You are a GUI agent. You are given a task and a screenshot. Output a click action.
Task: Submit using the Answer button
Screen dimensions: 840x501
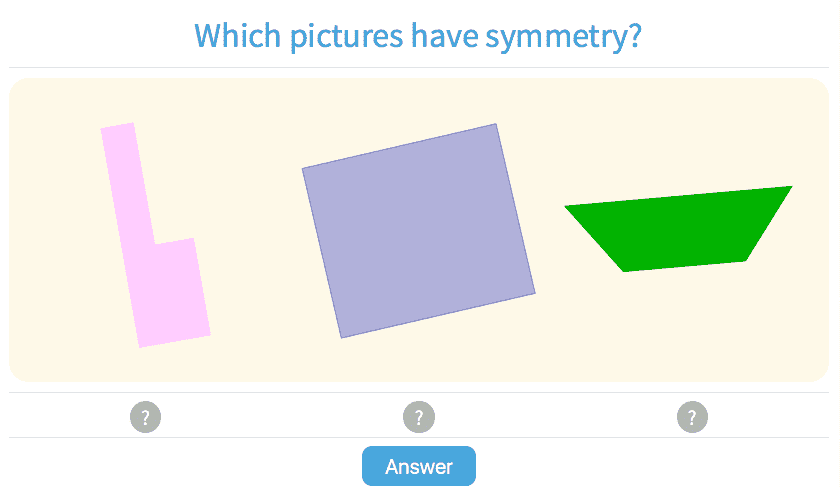[x=418, y=466]
